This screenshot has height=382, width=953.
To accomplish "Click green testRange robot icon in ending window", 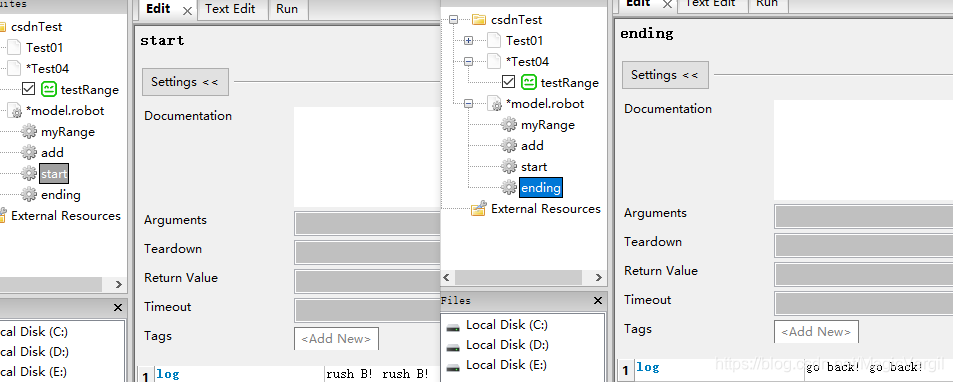I will [529, 83].
